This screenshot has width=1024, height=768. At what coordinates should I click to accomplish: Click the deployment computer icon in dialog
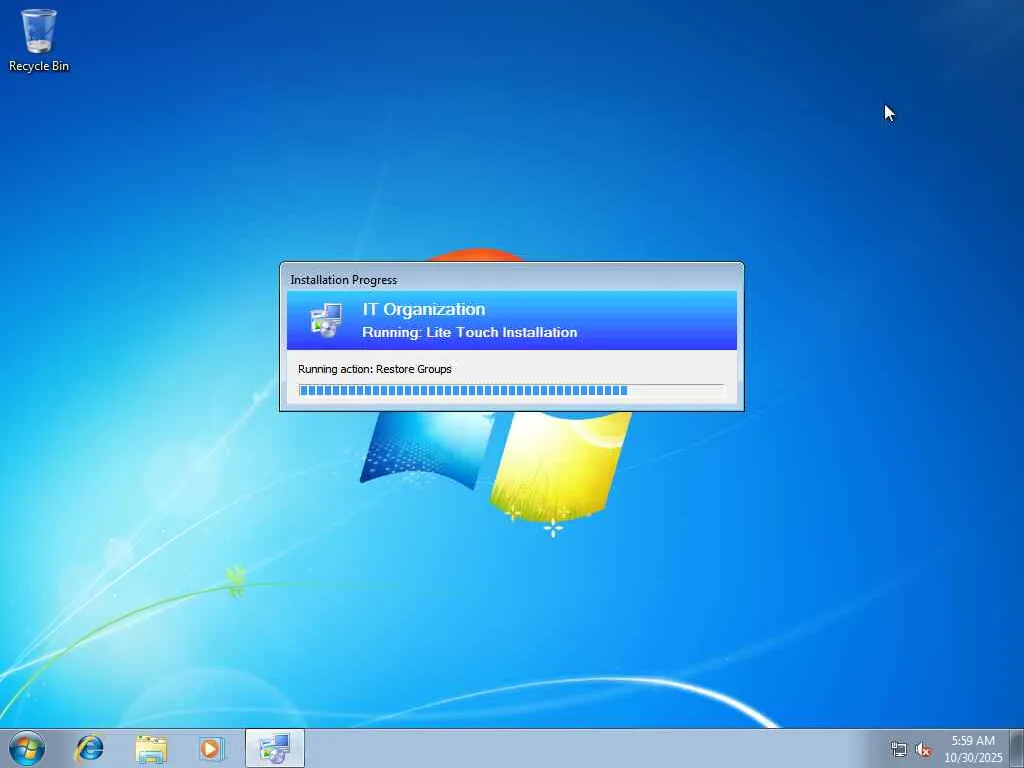(x=326, y=320)
